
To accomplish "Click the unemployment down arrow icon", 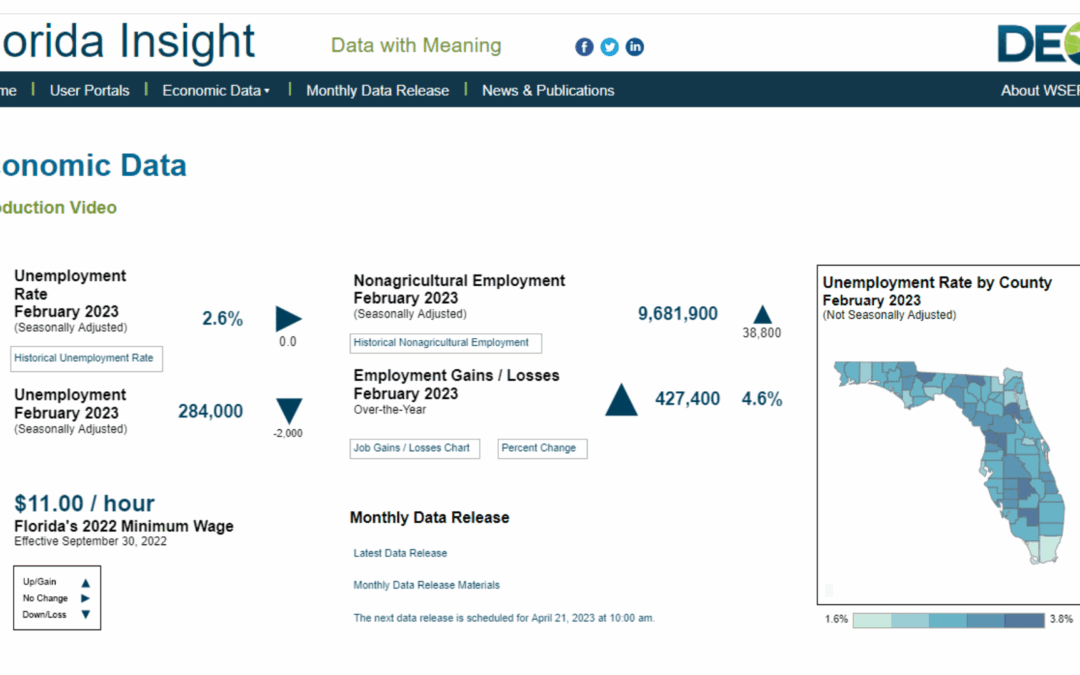I will [289, 410].
